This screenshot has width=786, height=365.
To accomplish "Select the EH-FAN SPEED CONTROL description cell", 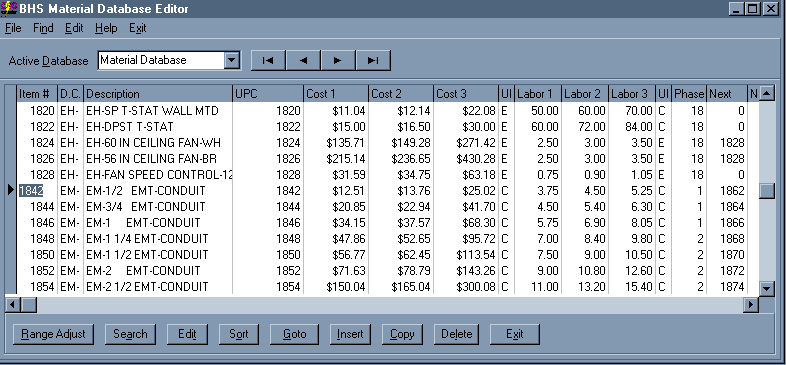I will point(158,175).
